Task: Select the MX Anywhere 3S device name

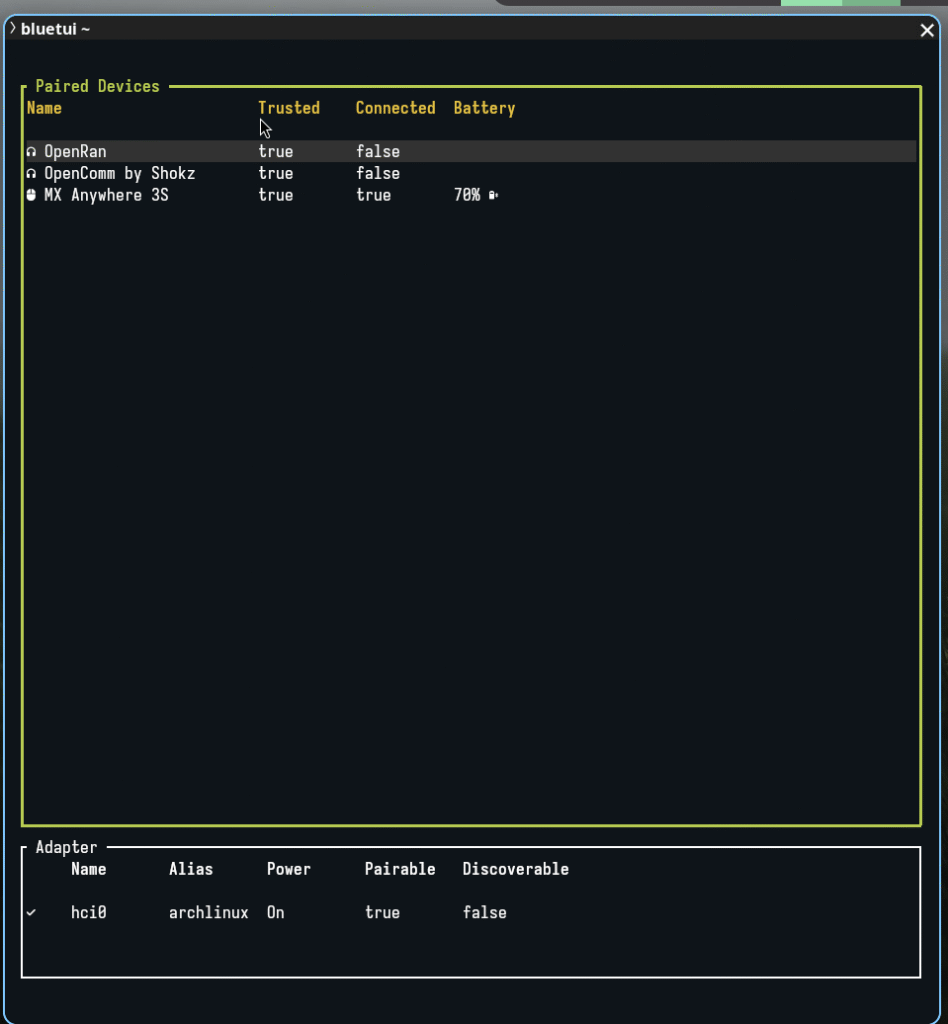Action: tap(106, 196)
